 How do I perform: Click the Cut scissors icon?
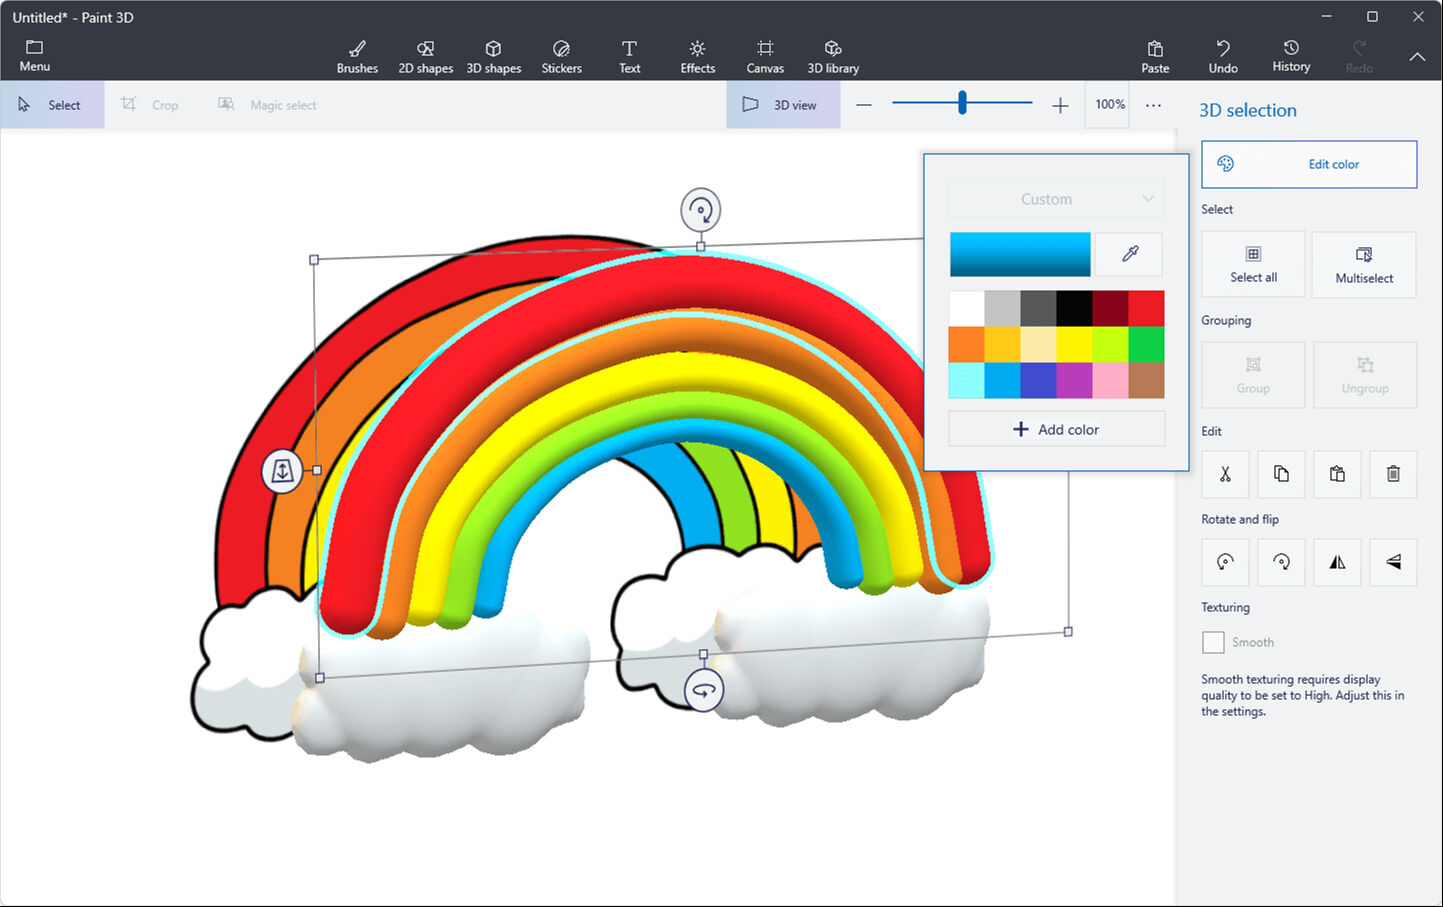1225,474
